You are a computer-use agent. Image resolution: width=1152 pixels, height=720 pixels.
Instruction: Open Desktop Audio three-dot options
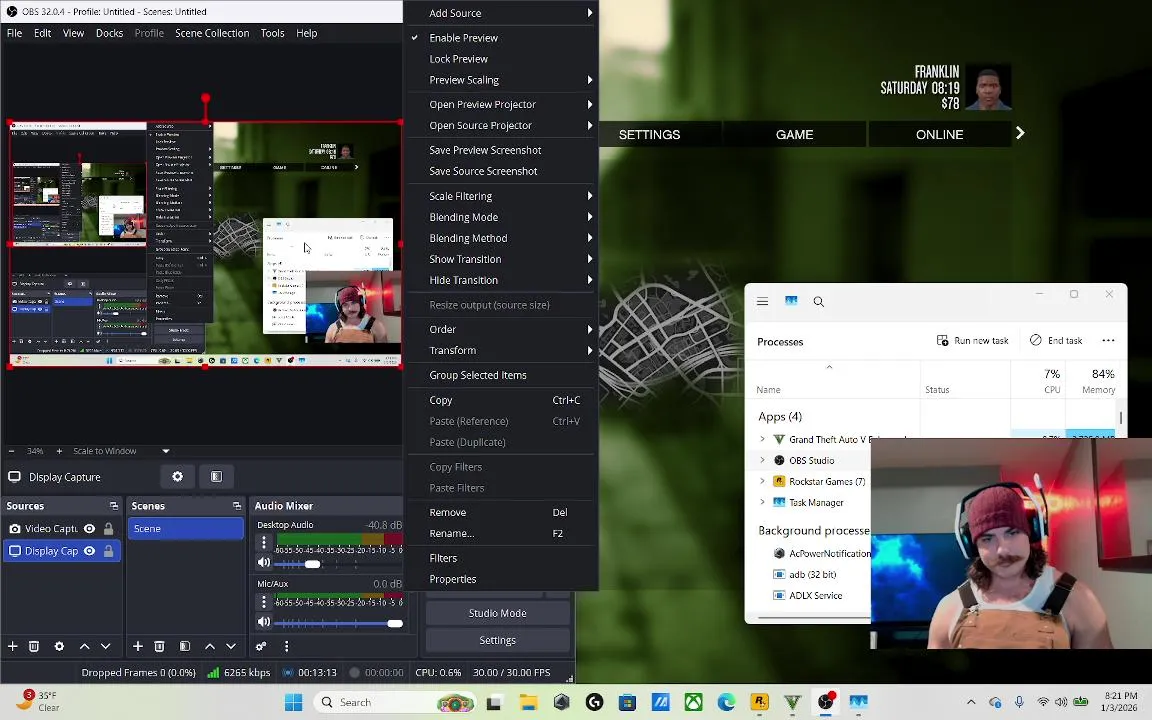[264, 542]
